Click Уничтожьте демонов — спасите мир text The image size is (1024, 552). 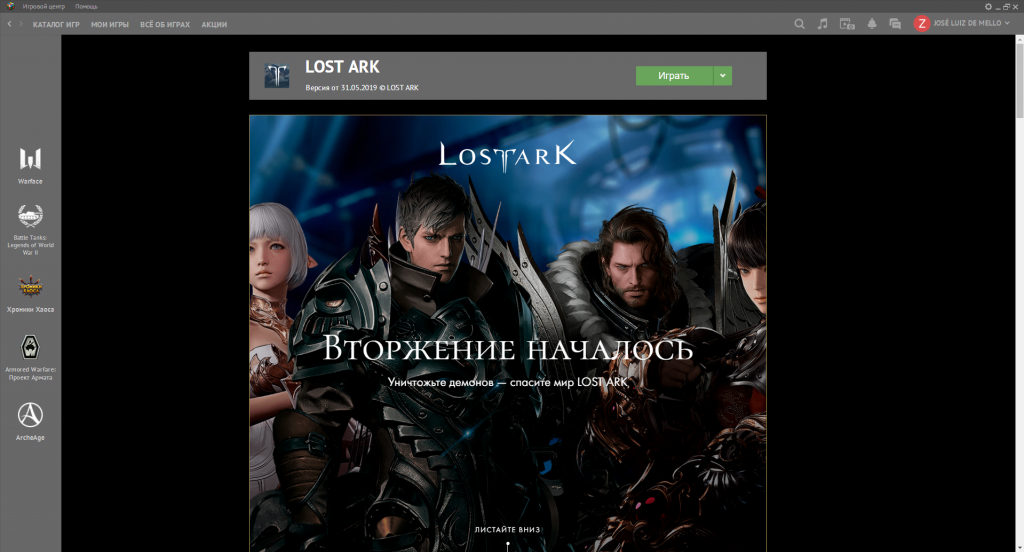tap(507, 382)
